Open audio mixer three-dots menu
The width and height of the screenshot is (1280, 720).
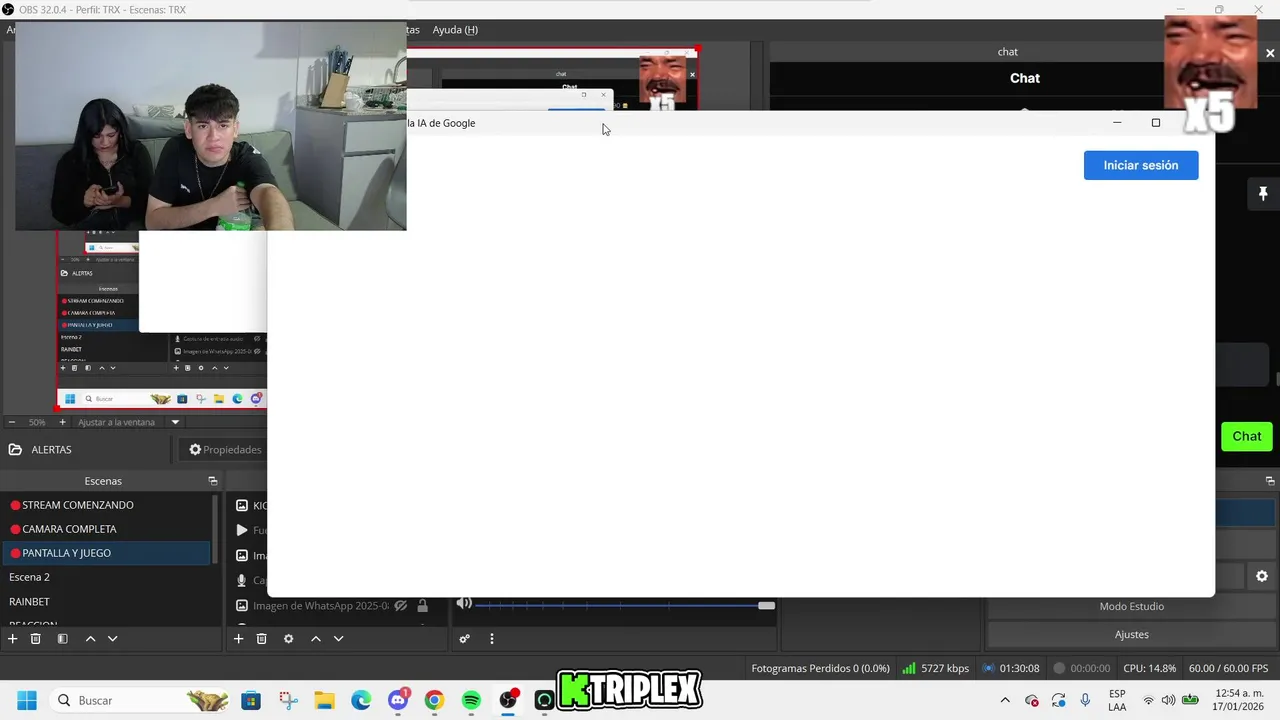pos(491,639)
